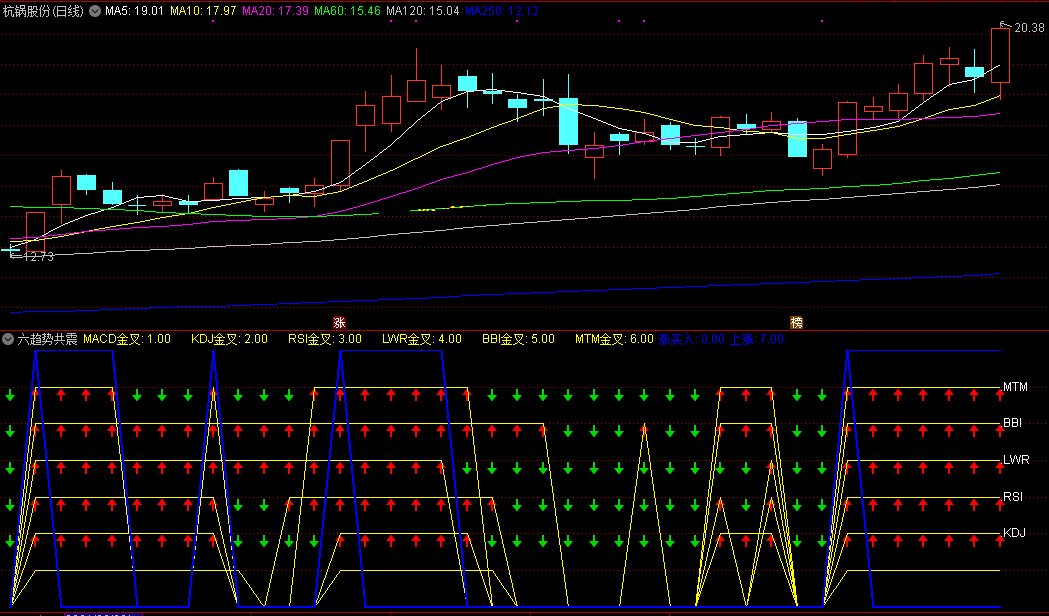Click the BBI金叉: 5.00 value
The width and height of the screenshot is (1049, 616).
tap(518, 339)
